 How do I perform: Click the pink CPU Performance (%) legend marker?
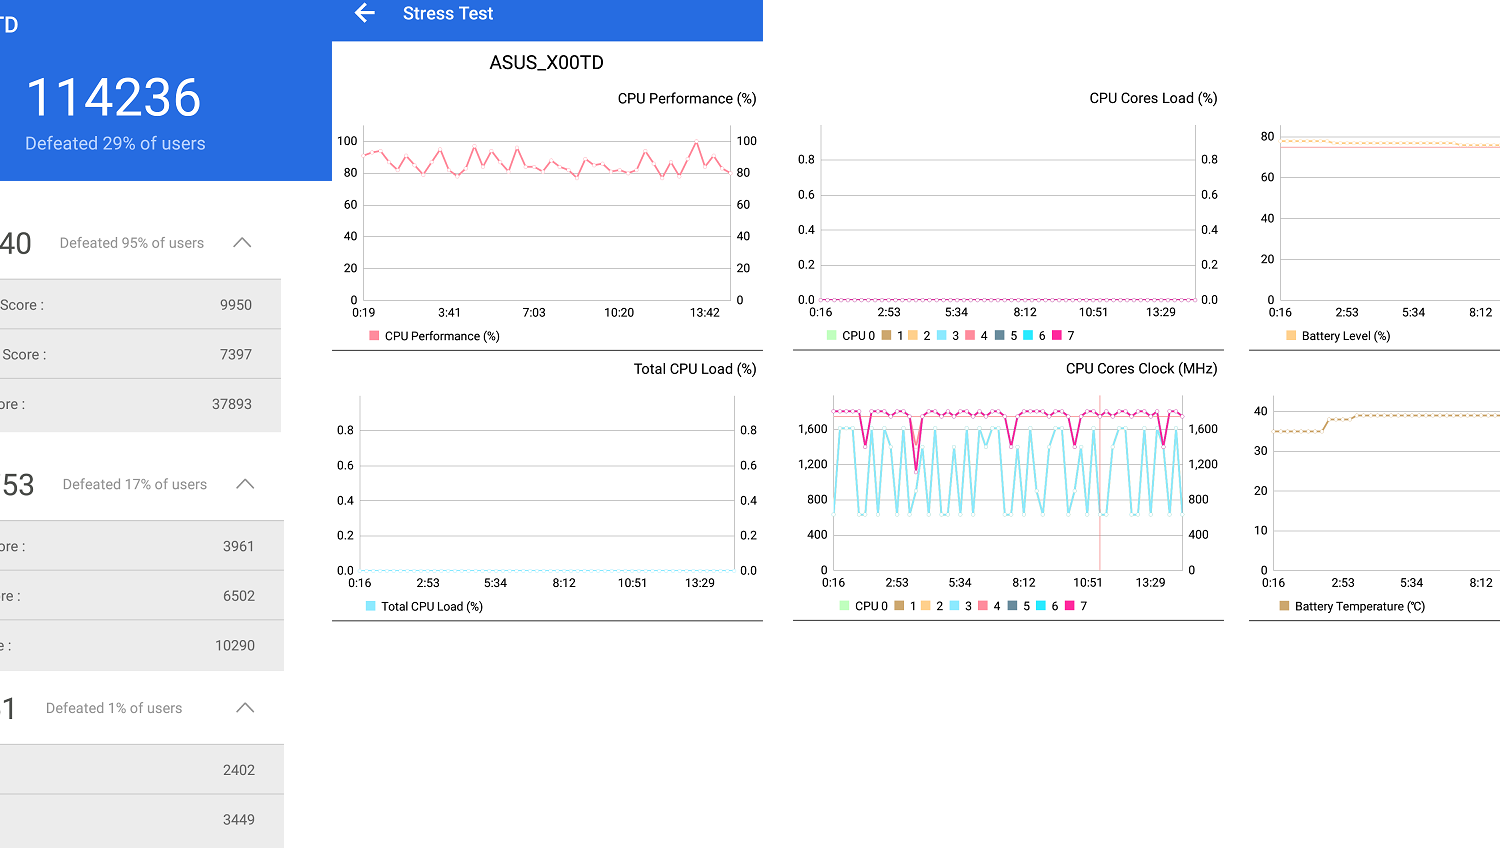tap(374, 336)
